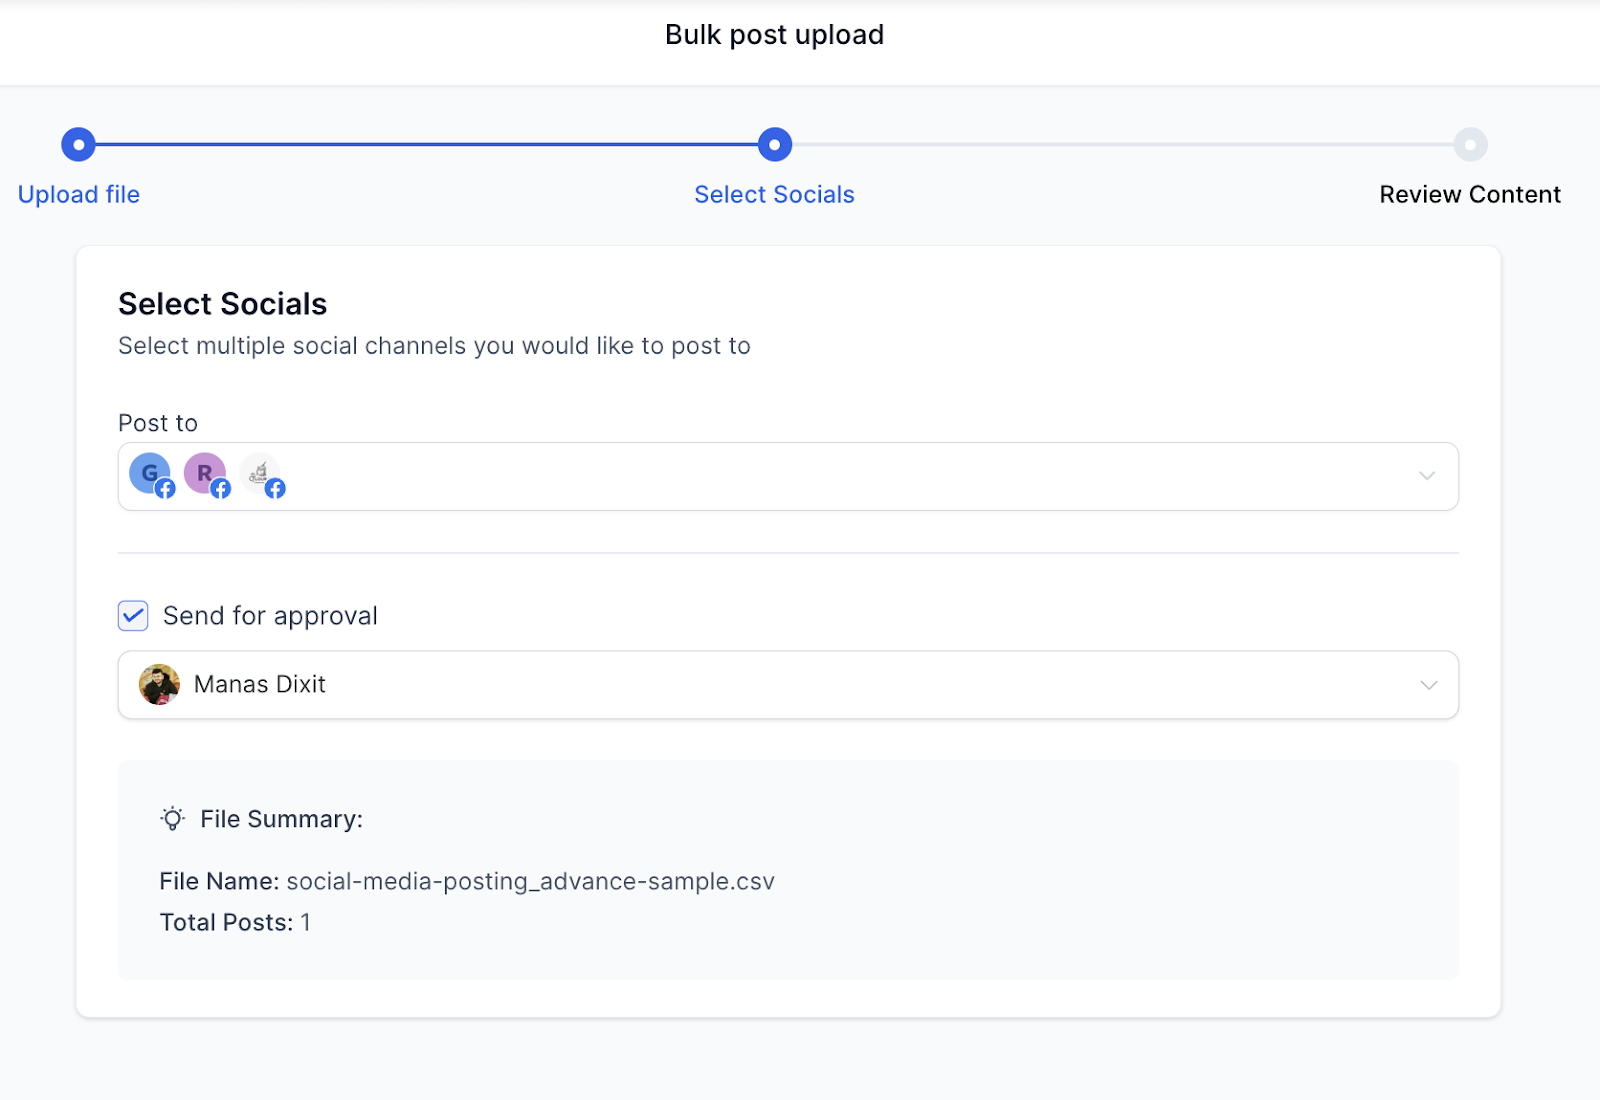Click the file name social-media-posting_advance-sample.csv

coord(531,881)
